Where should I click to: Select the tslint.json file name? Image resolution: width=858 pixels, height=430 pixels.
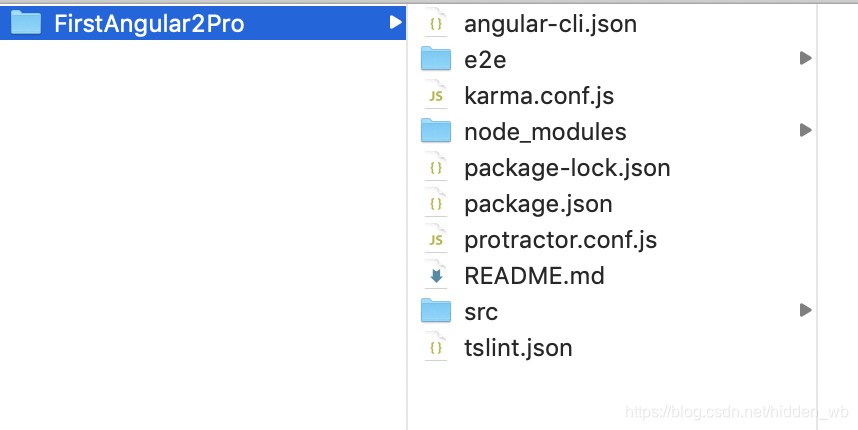coord(518,348)
